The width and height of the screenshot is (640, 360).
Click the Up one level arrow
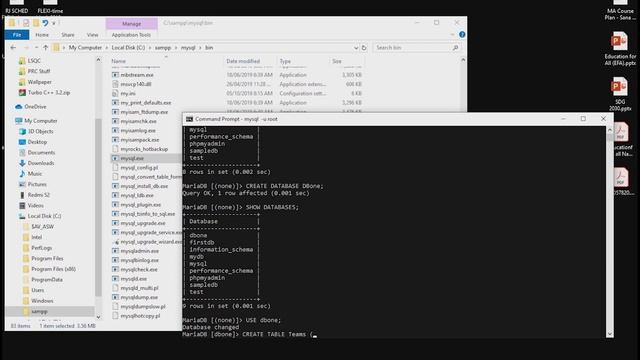[45, 48]
